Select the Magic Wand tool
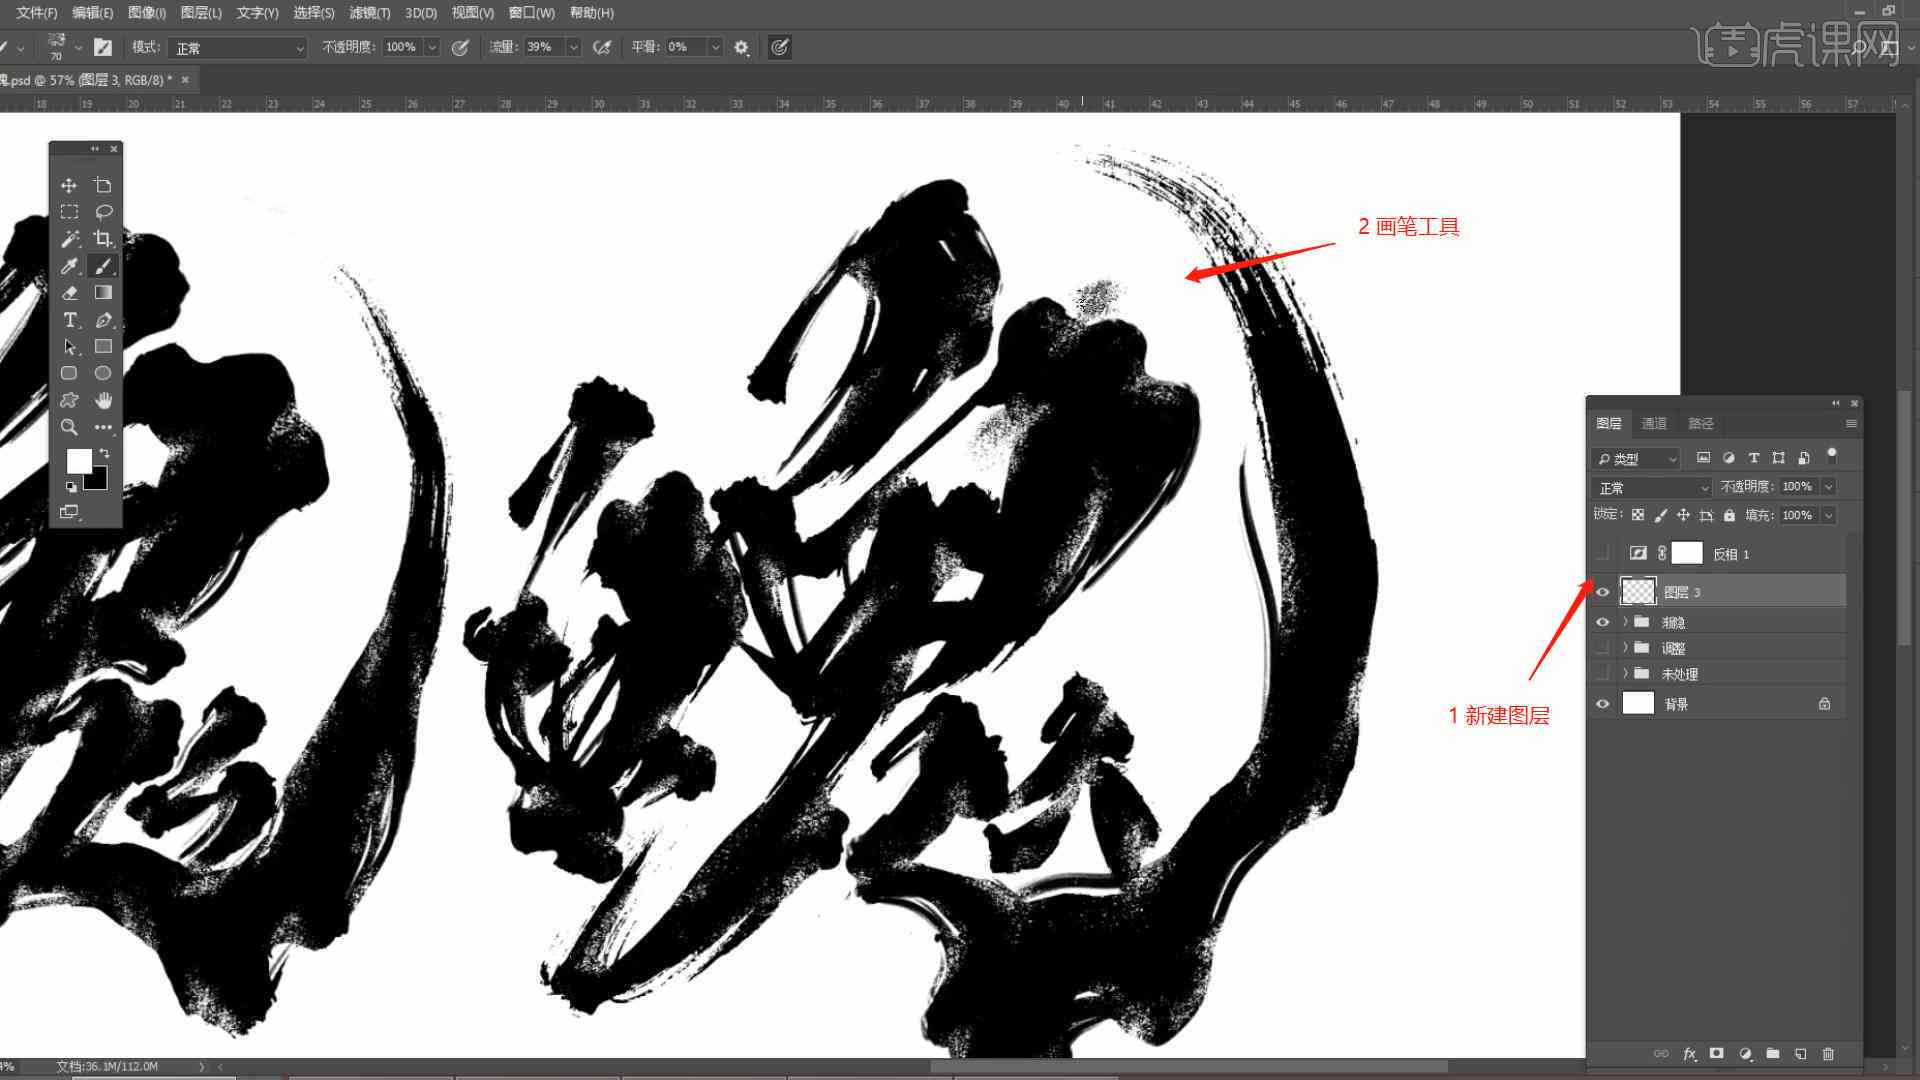Viewport: 1920px width, 1080px height. pyautogui.click(x=69, y=239)
